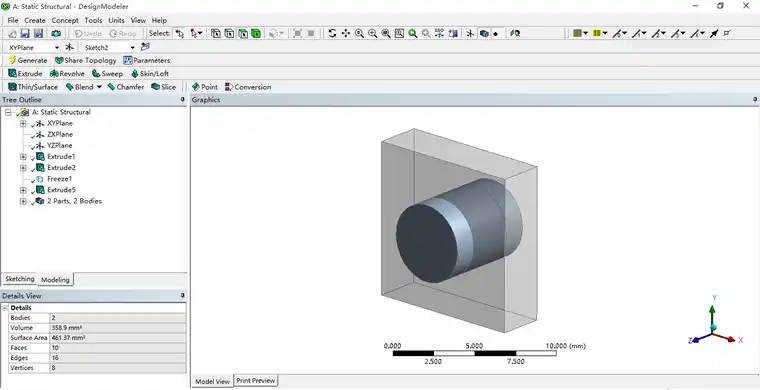Expand the 2 Parts, 2 Bodies node
Image resolution: width=760 pixels, height=390 pixels.
point(23,201)
